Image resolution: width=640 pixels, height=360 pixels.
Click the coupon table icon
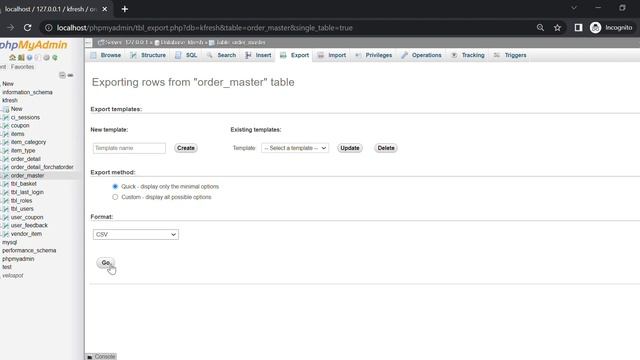(x=6, y=126)
